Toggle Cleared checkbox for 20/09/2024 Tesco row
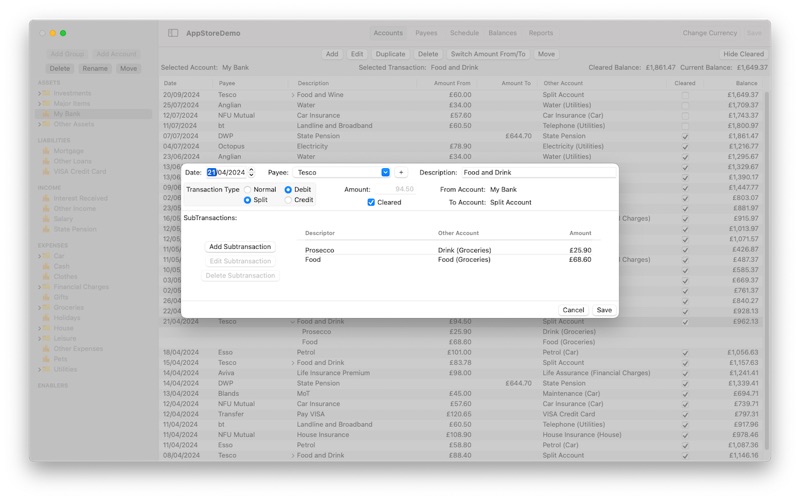The image size is (800, 500). pyautogui.click(x=685, y=95)
